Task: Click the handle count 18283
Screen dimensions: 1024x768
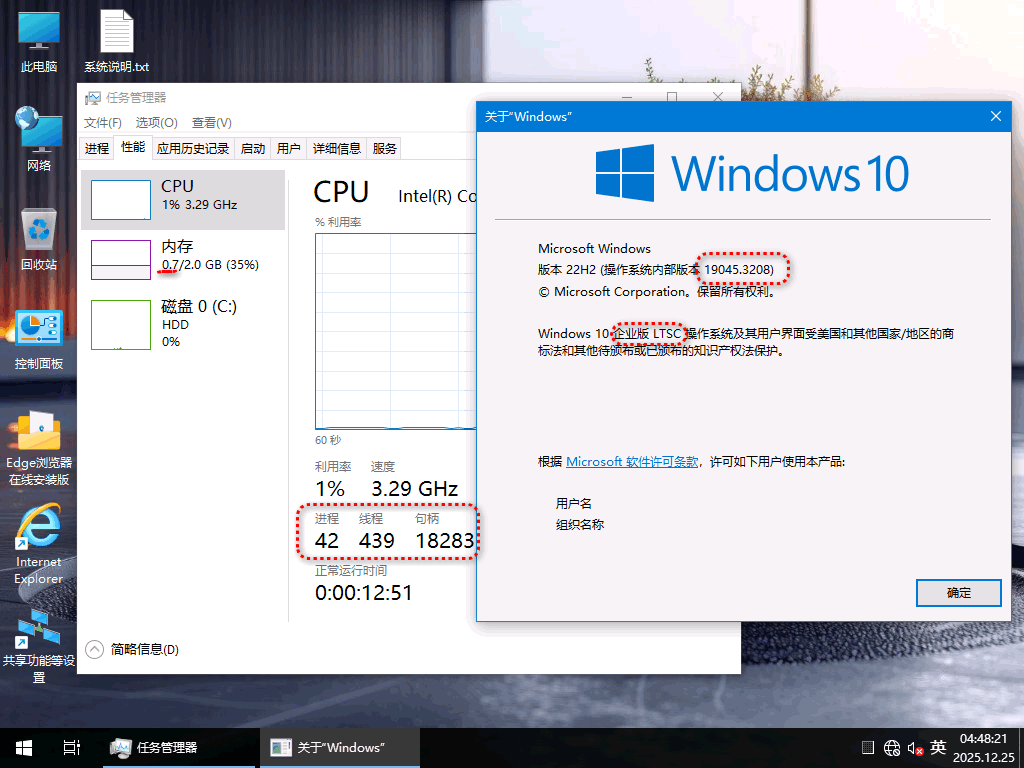Action: (x=445, y=541)
